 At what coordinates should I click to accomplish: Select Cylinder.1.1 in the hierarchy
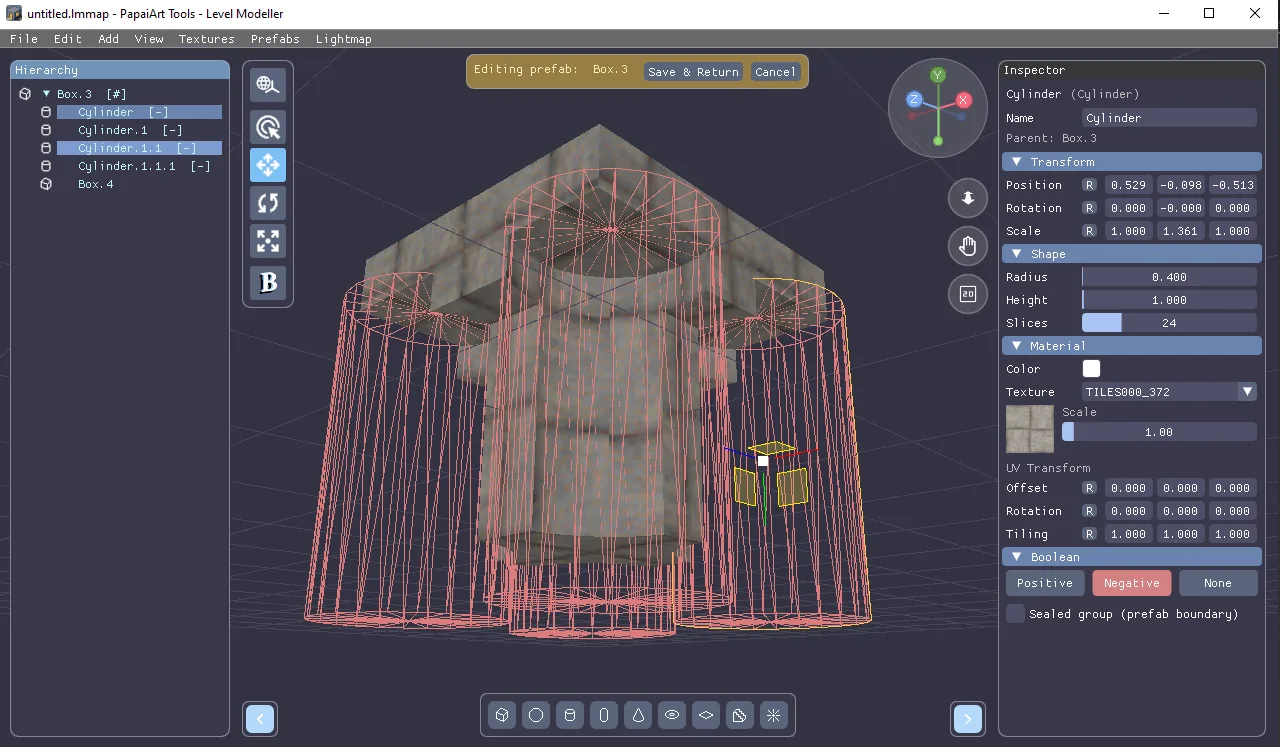pyautogui.click(x=139, y=148)
